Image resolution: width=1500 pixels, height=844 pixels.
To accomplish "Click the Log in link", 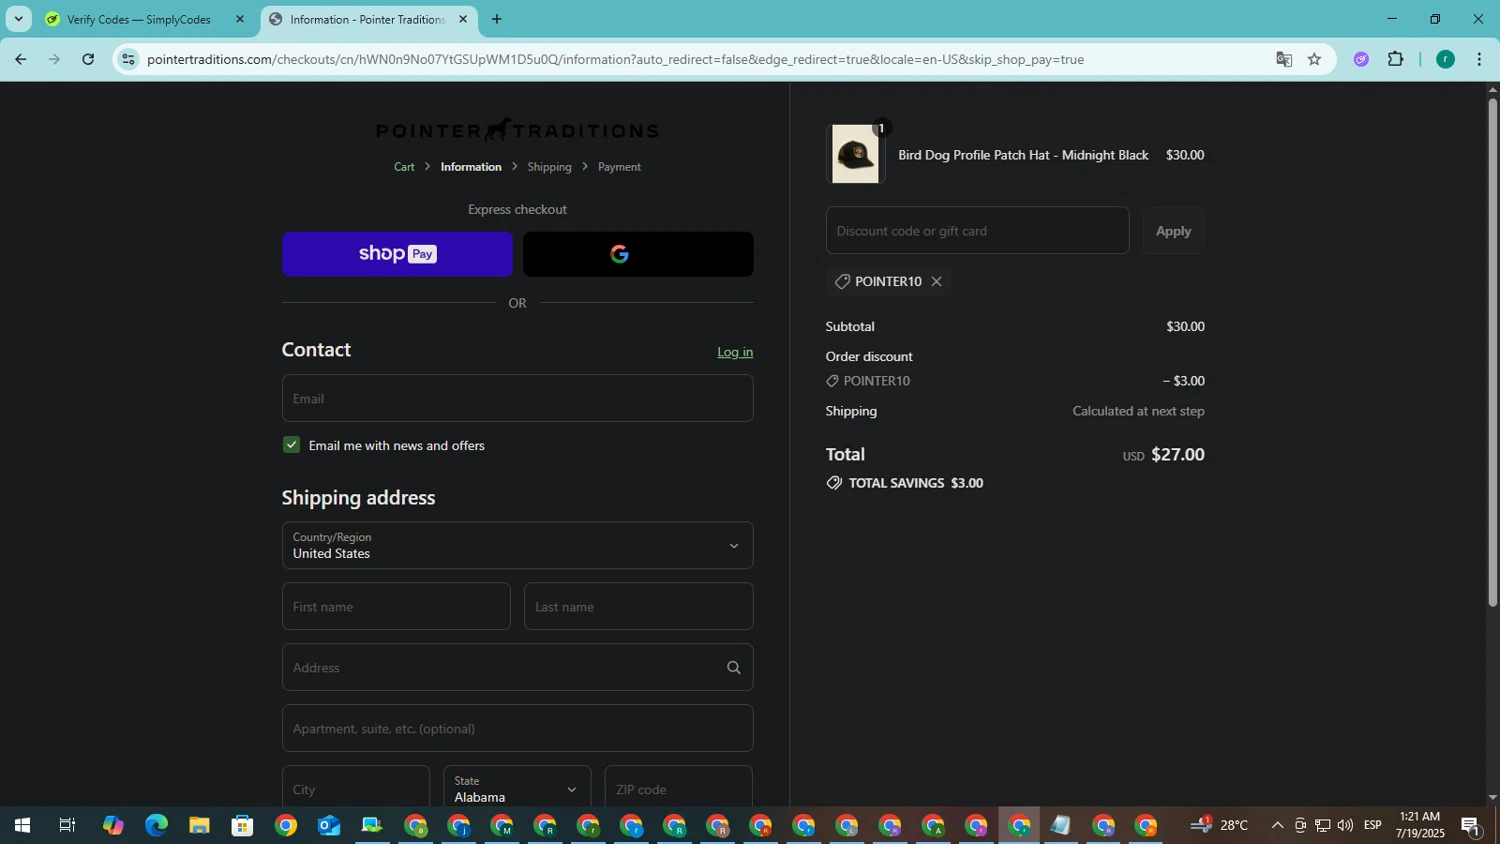I will tap(735, 352).
